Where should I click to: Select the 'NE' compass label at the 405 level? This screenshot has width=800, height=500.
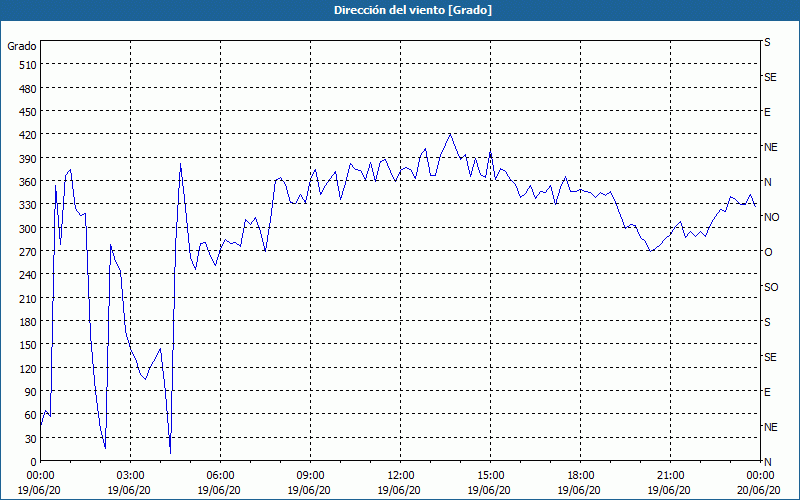[771, 147]
